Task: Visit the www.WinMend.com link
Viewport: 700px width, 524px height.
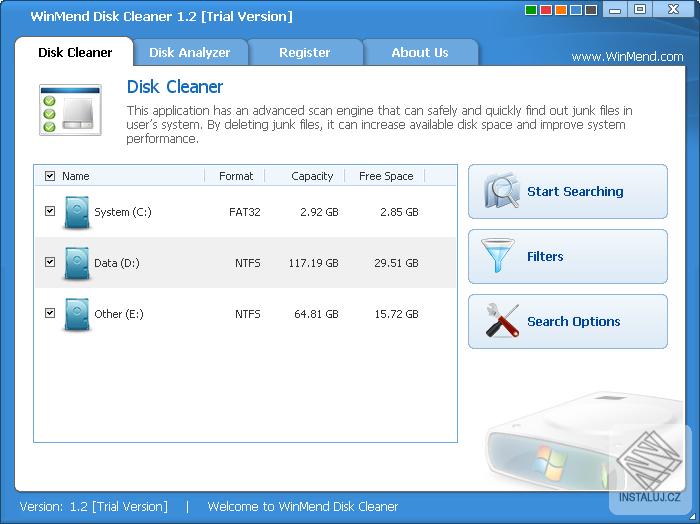Action: [x=627, y=57]
